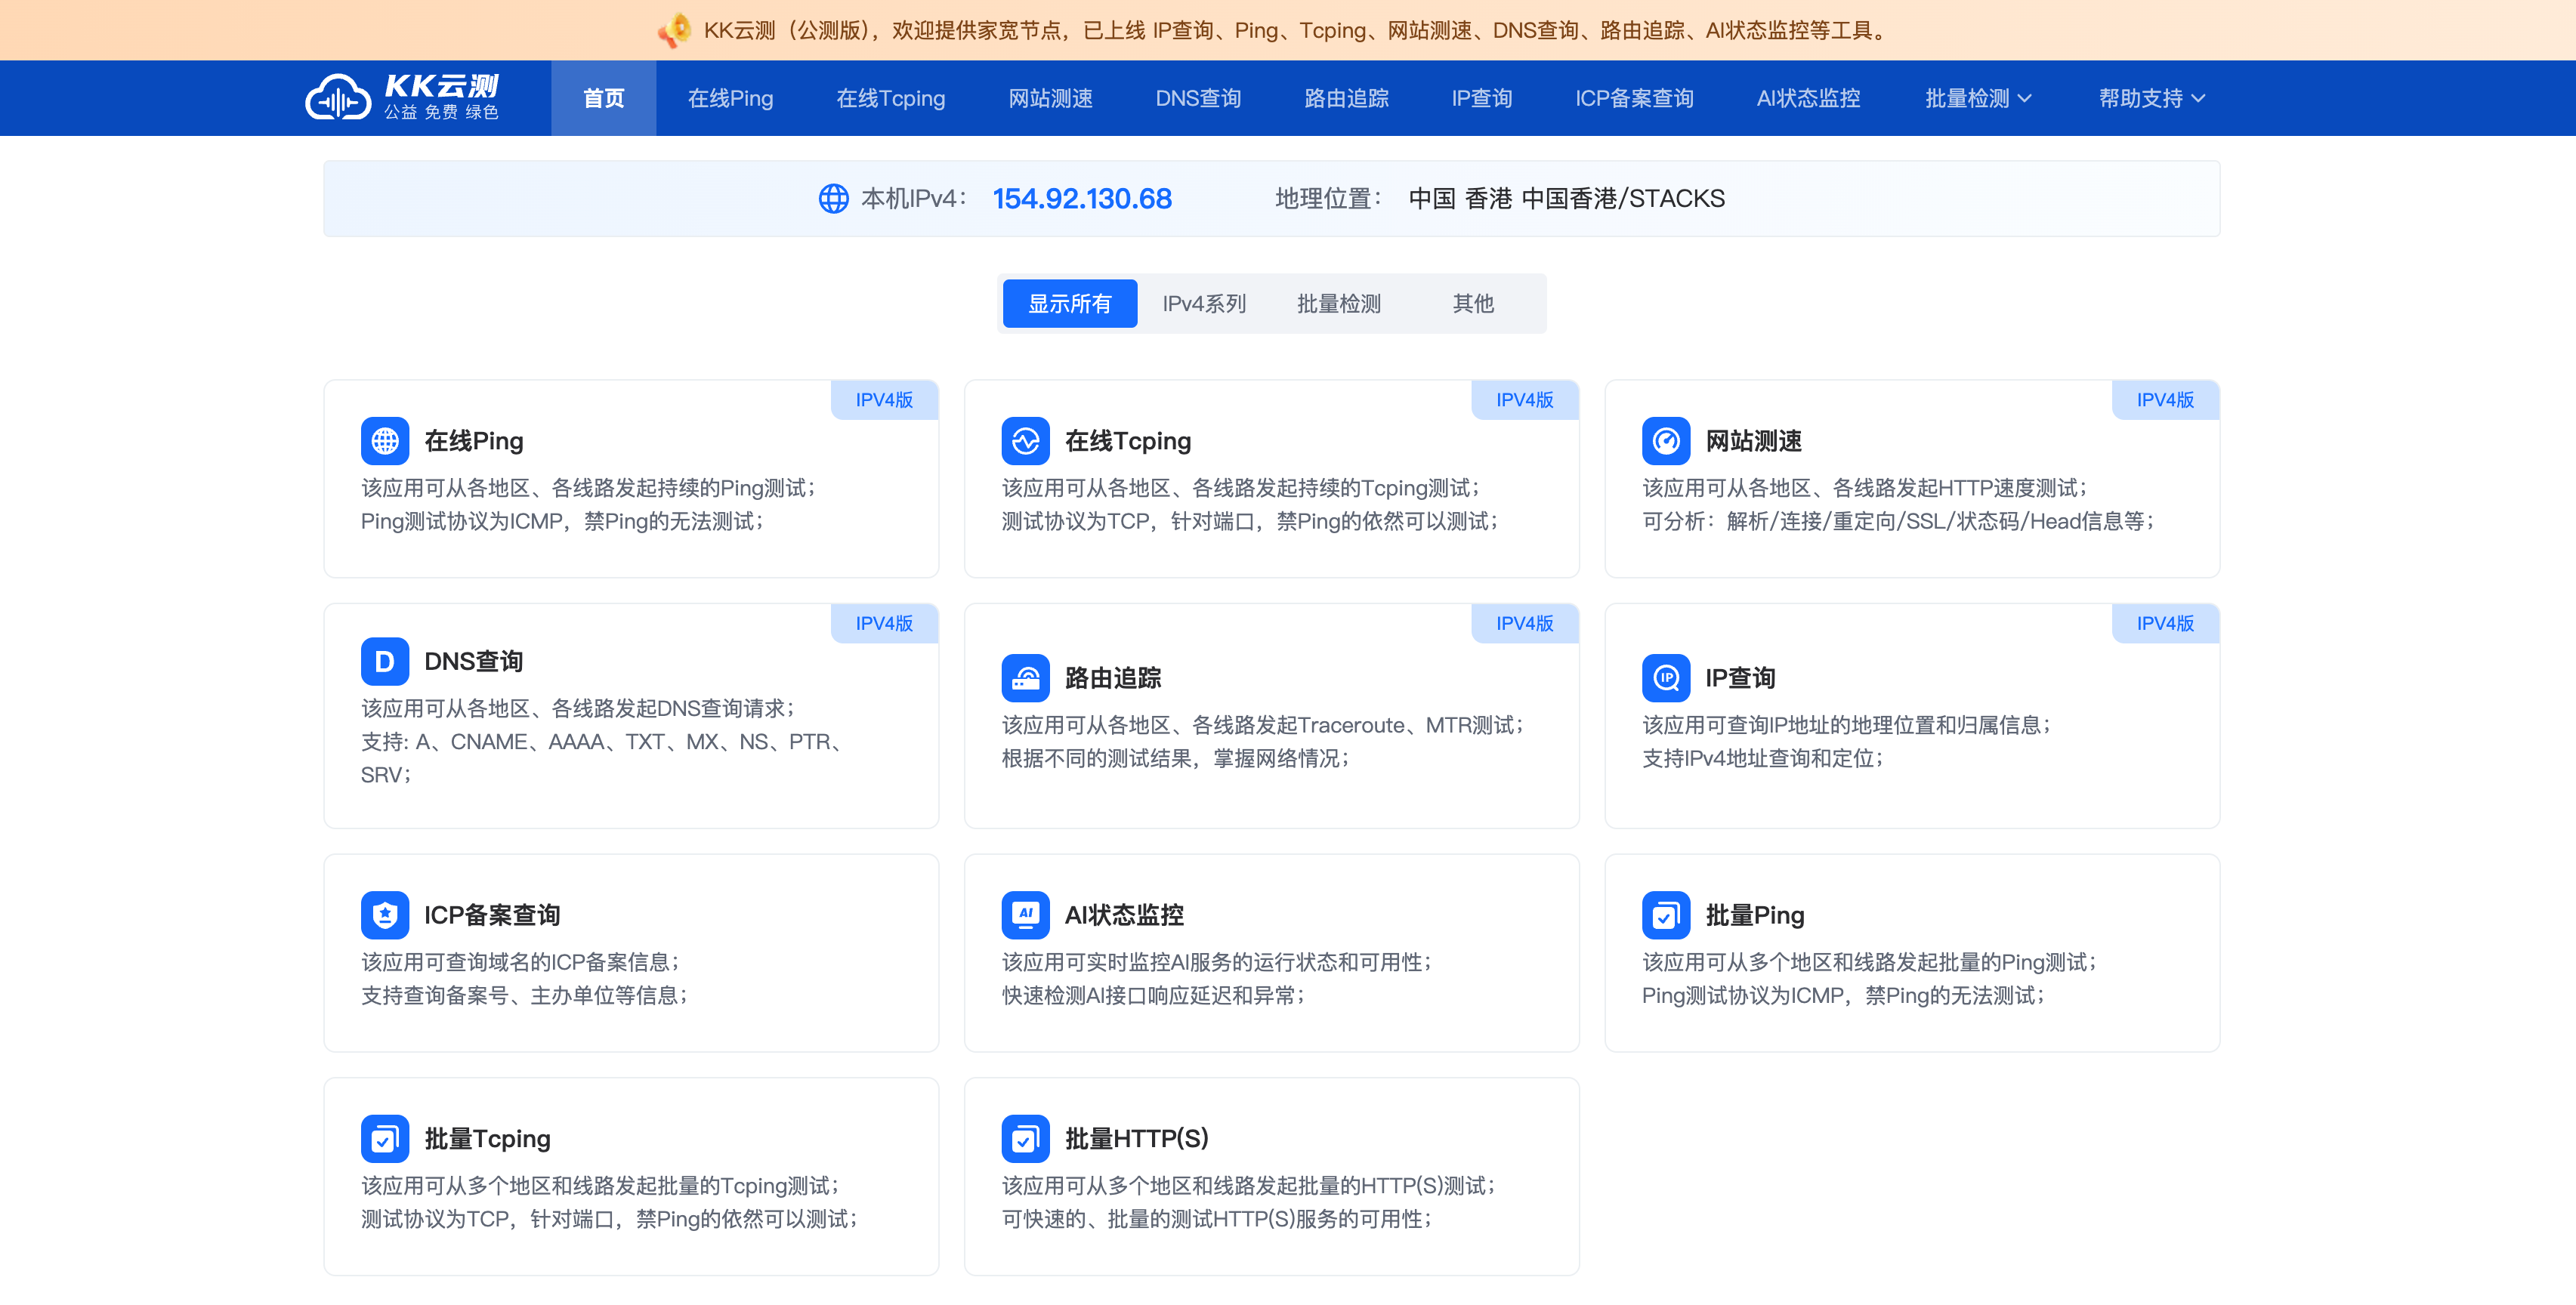This screenshot has width=2576, height=1305.
Task: Click the 网站测速 speedometer icon
Action: coord(1666,441)
